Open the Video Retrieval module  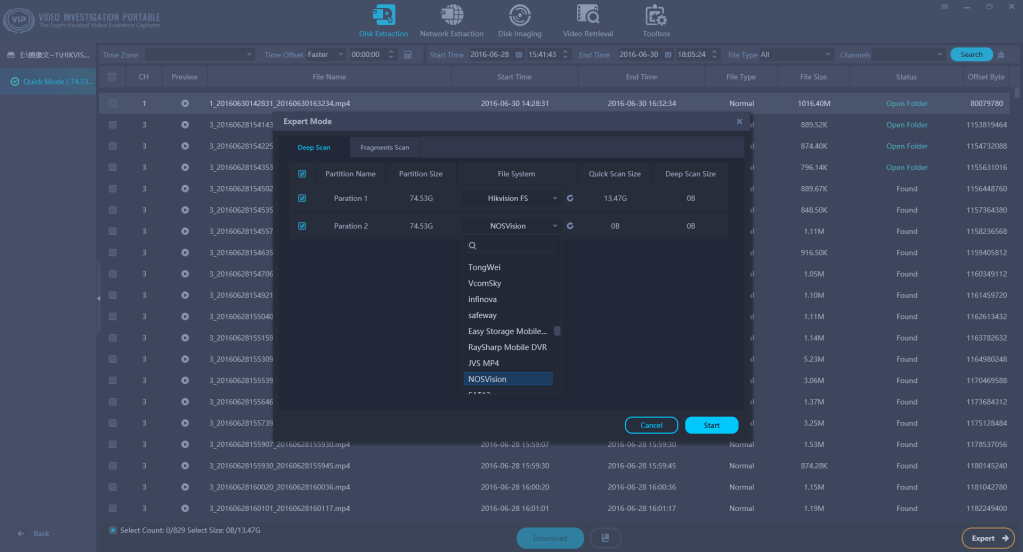click(x=588, y=21)
